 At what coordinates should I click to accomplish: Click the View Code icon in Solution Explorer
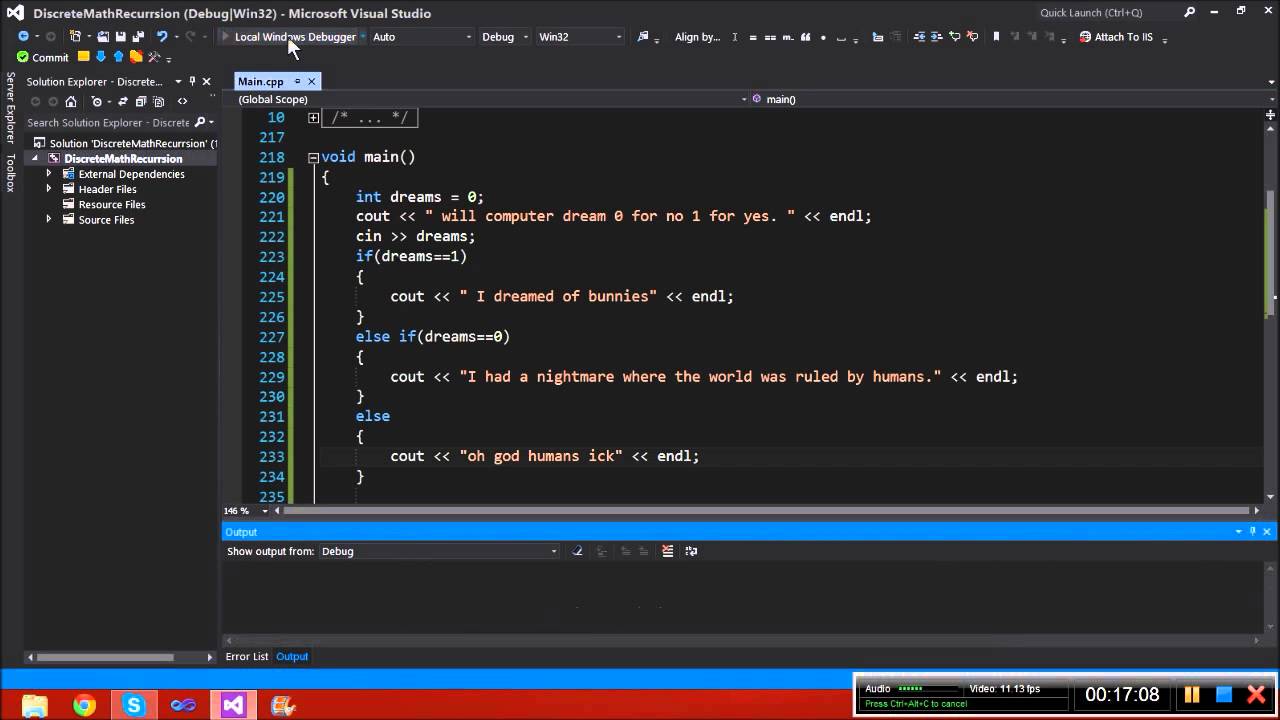click(x=182, y=101)
